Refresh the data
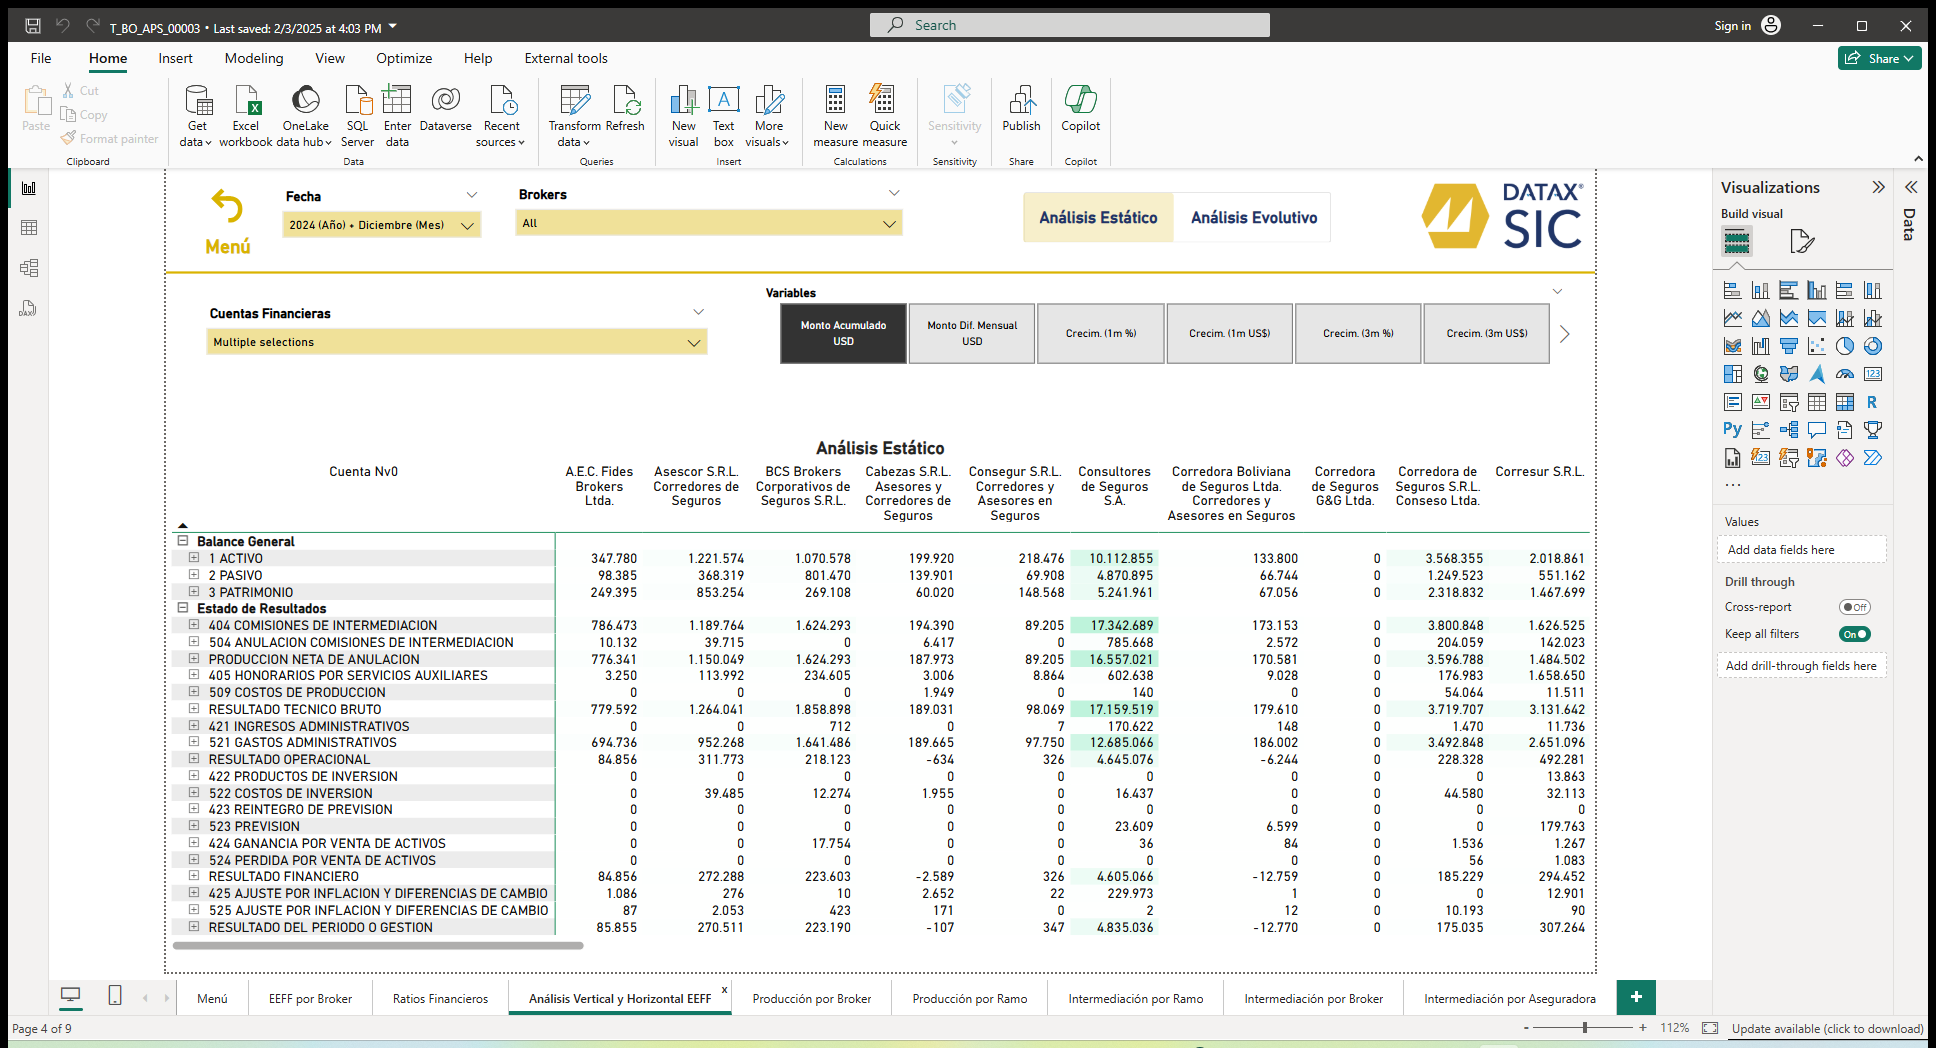This screenshot has height=1048, width=1936. pos(625,113)
